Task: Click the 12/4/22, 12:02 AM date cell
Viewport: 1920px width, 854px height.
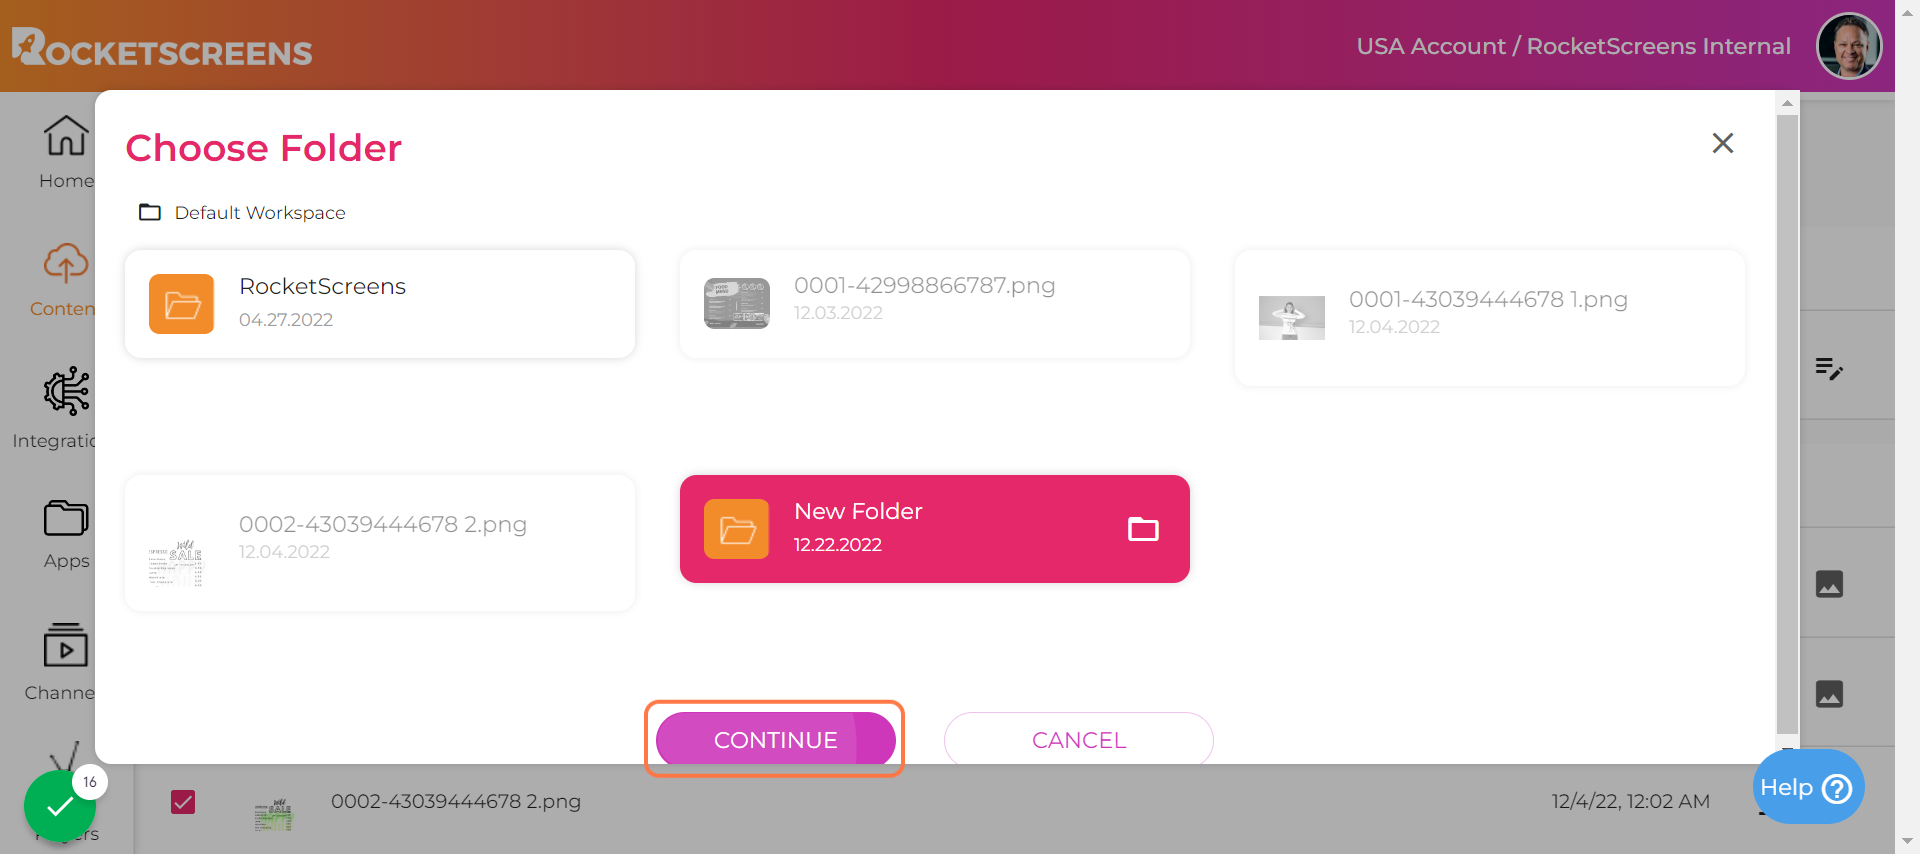Action: 1630,801
